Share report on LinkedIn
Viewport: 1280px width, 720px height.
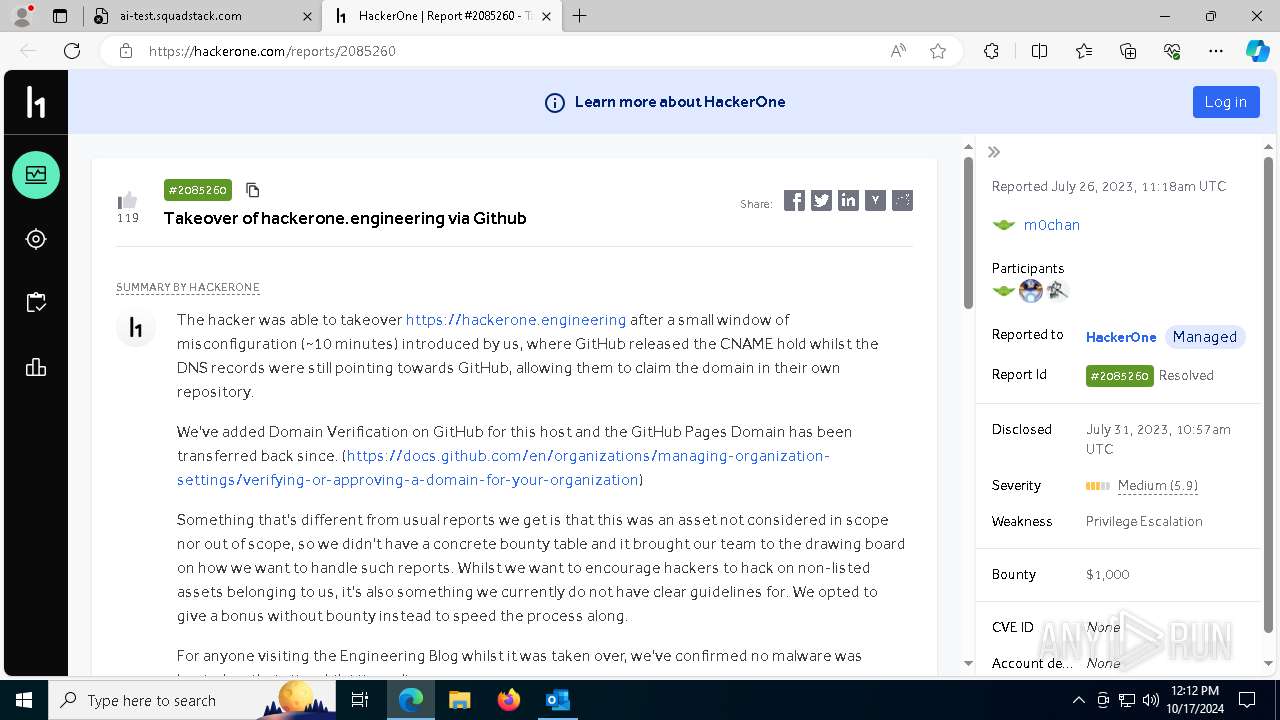tap(848, 201)
